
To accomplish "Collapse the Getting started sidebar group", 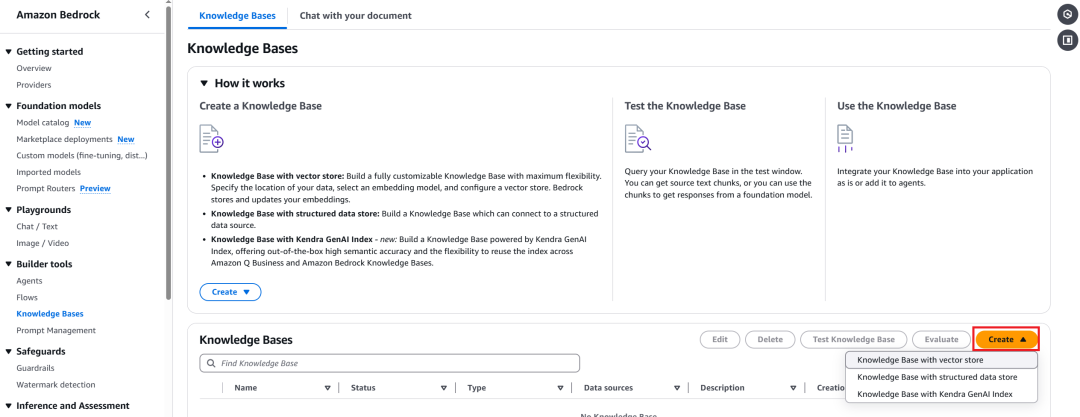I will [9, 52].
